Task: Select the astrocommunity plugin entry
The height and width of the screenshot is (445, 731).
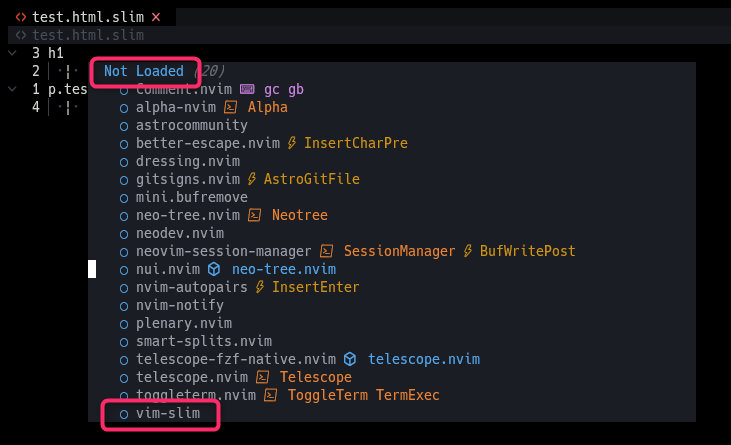Action: tap(192, 125)
